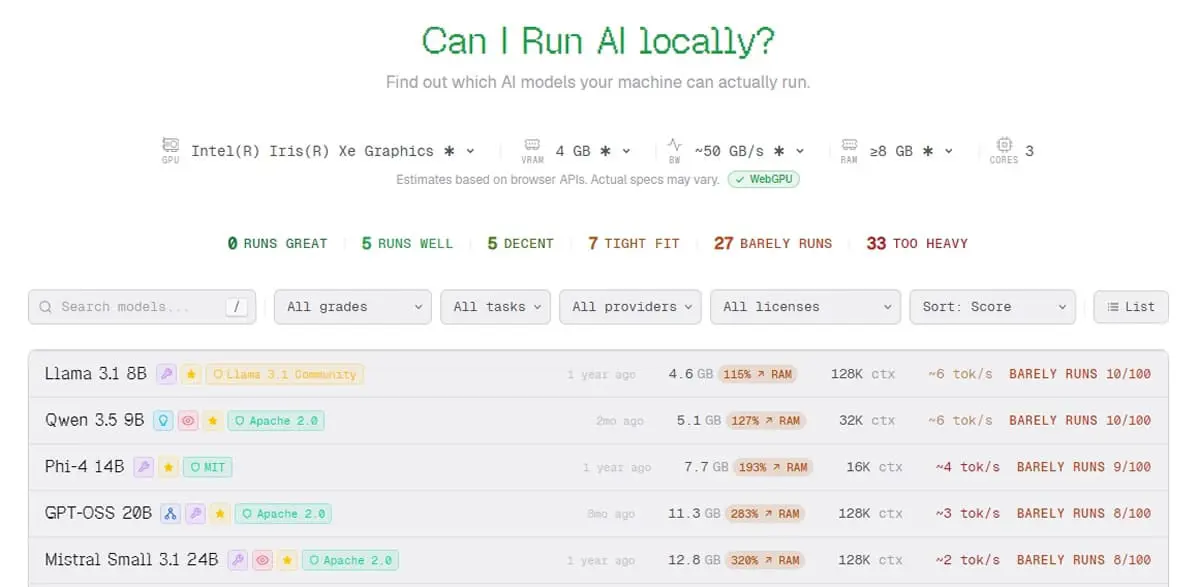Filter by 5 RUNS WELL grade
Screen dimensions: 1200x587
407,243
